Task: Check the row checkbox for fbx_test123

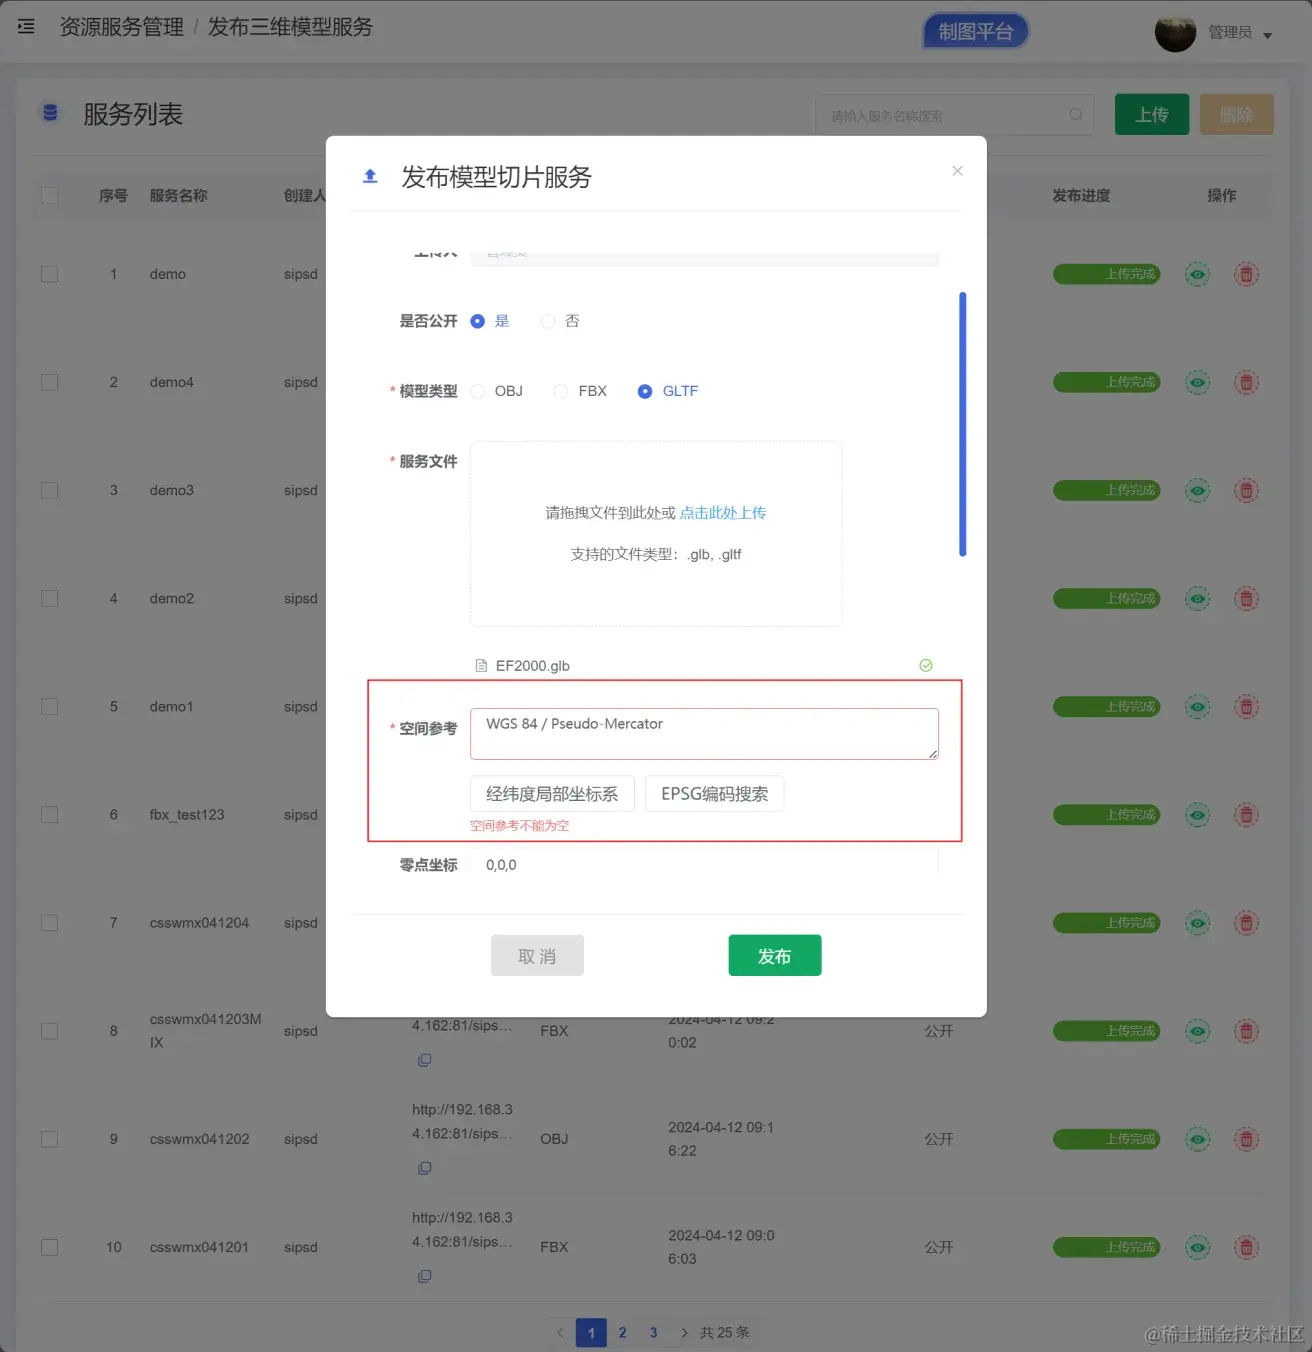Action: pyautogui.click(x=49, y=815)
